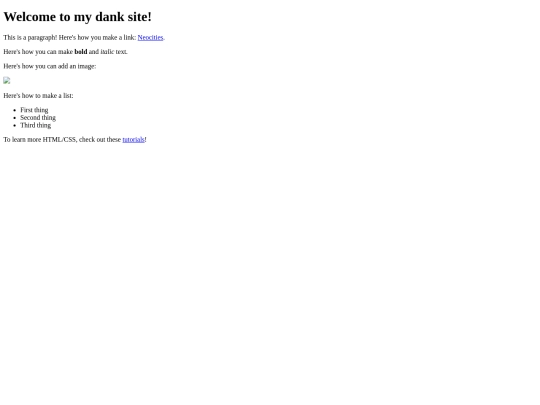Click the broken image icon
540x405 pixels.
point(7,81)
